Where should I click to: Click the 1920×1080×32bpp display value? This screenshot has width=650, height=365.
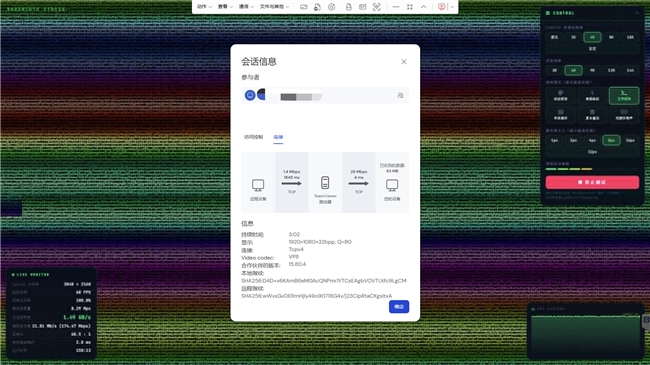pyautogui.click(x=320, y=242)
